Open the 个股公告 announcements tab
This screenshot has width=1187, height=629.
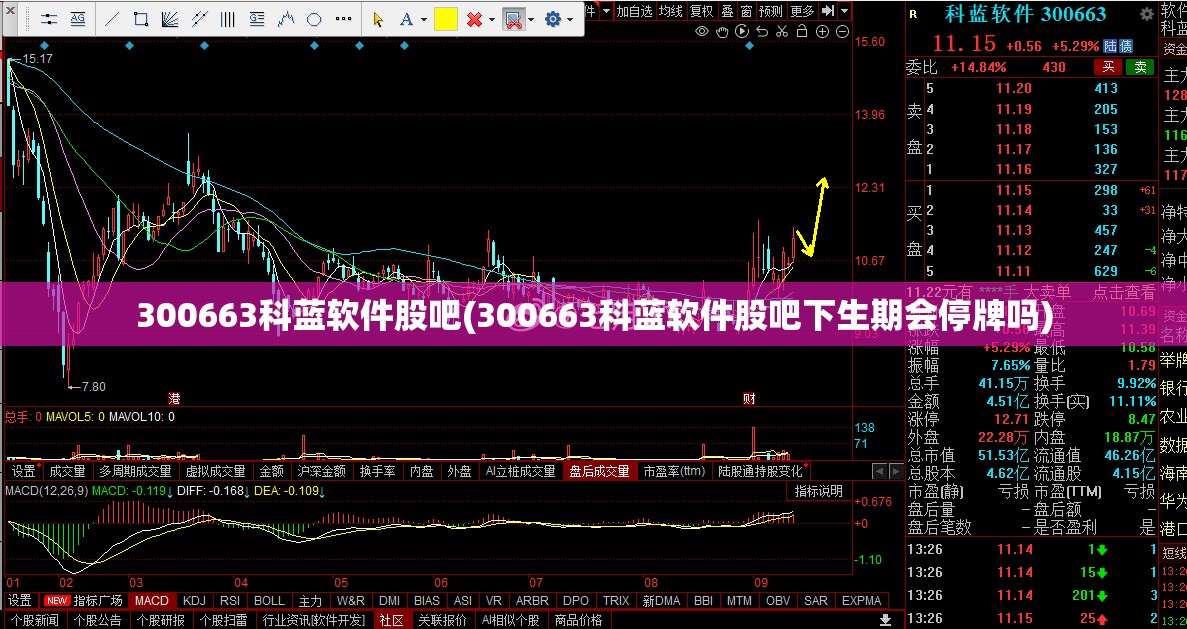tap(98, 620)
